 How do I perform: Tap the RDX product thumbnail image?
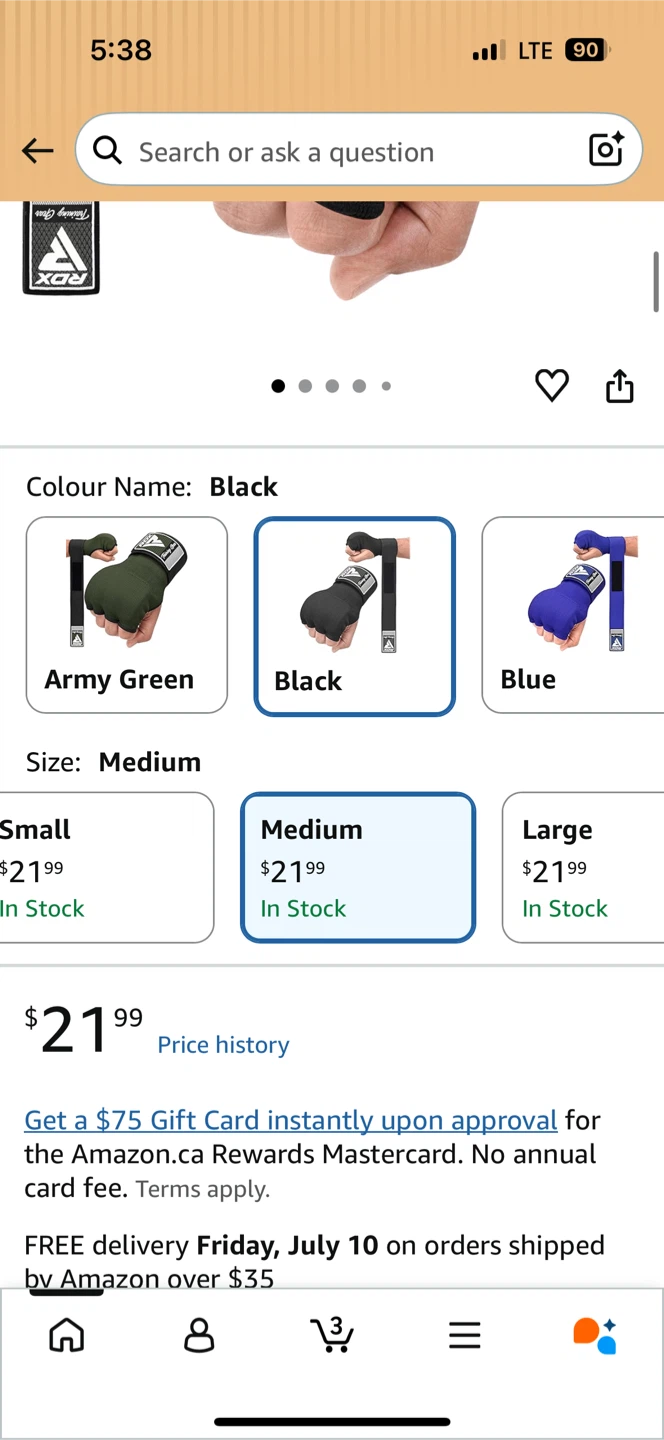coord(61,247)
